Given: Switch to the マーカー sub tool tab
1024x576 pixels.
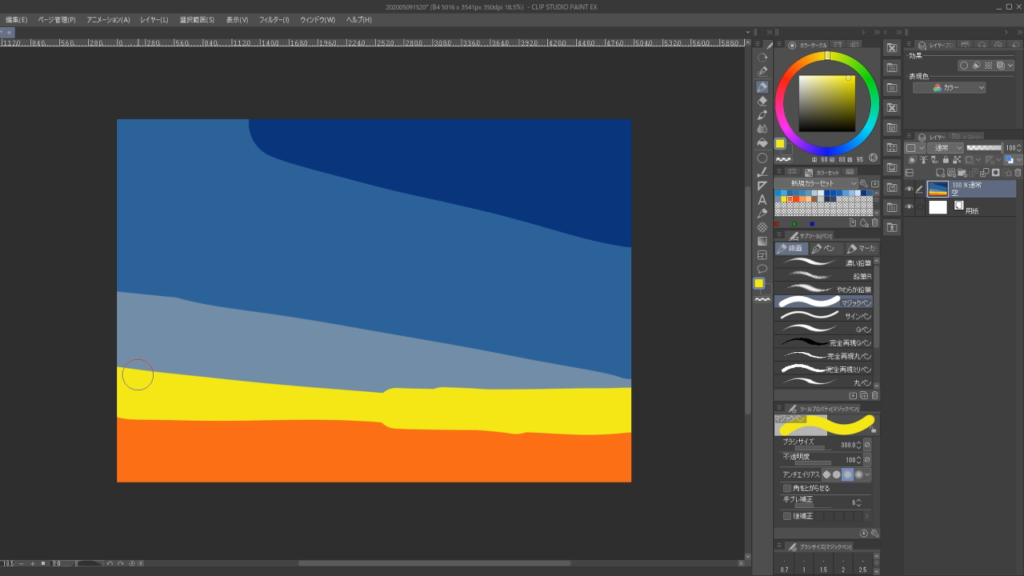Looking at the screenshot, I should click(861, 248).
